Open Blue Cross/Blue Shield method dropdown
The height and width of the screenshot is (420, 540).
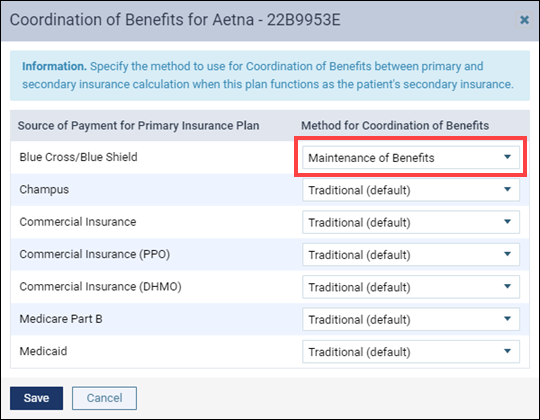pos(411,157)
